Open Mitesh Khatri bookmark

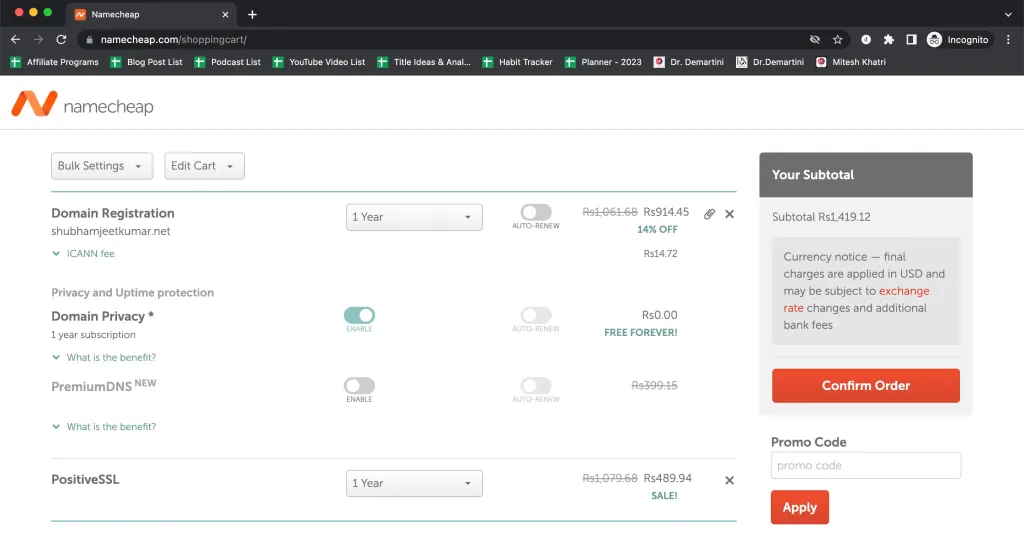point(851,62)
